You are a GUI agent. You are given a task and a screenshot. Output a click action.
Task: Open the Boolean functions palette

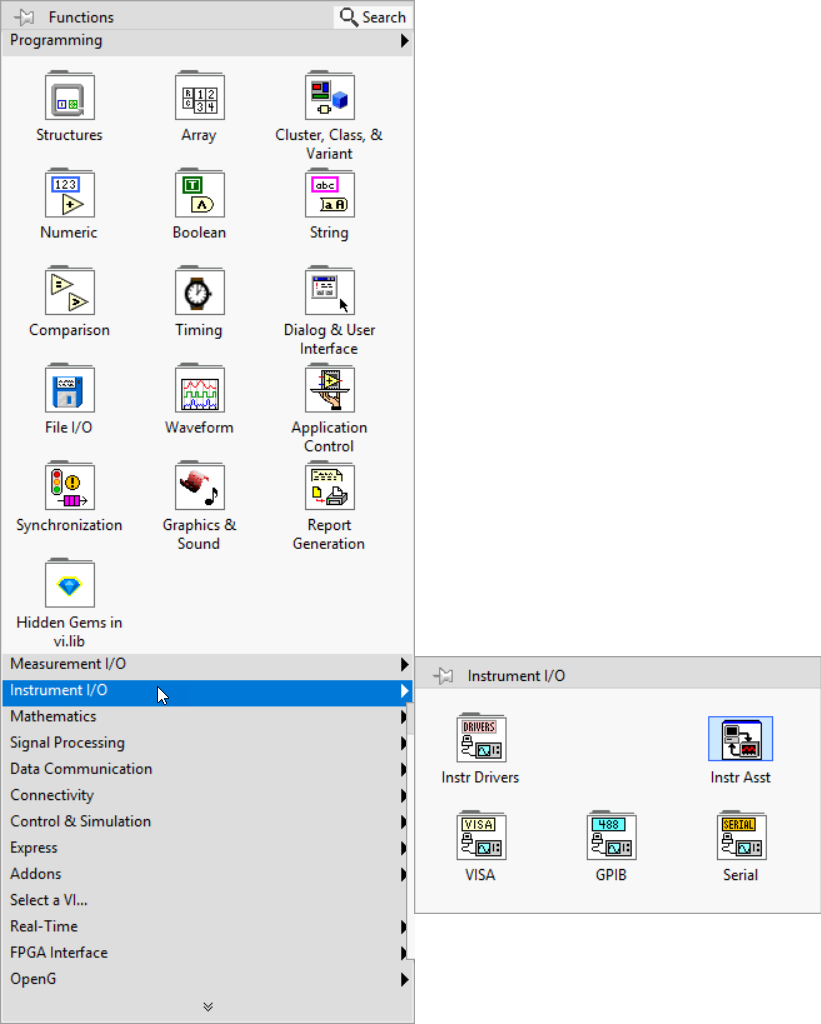pyautogui.click(x=199, y=194)
